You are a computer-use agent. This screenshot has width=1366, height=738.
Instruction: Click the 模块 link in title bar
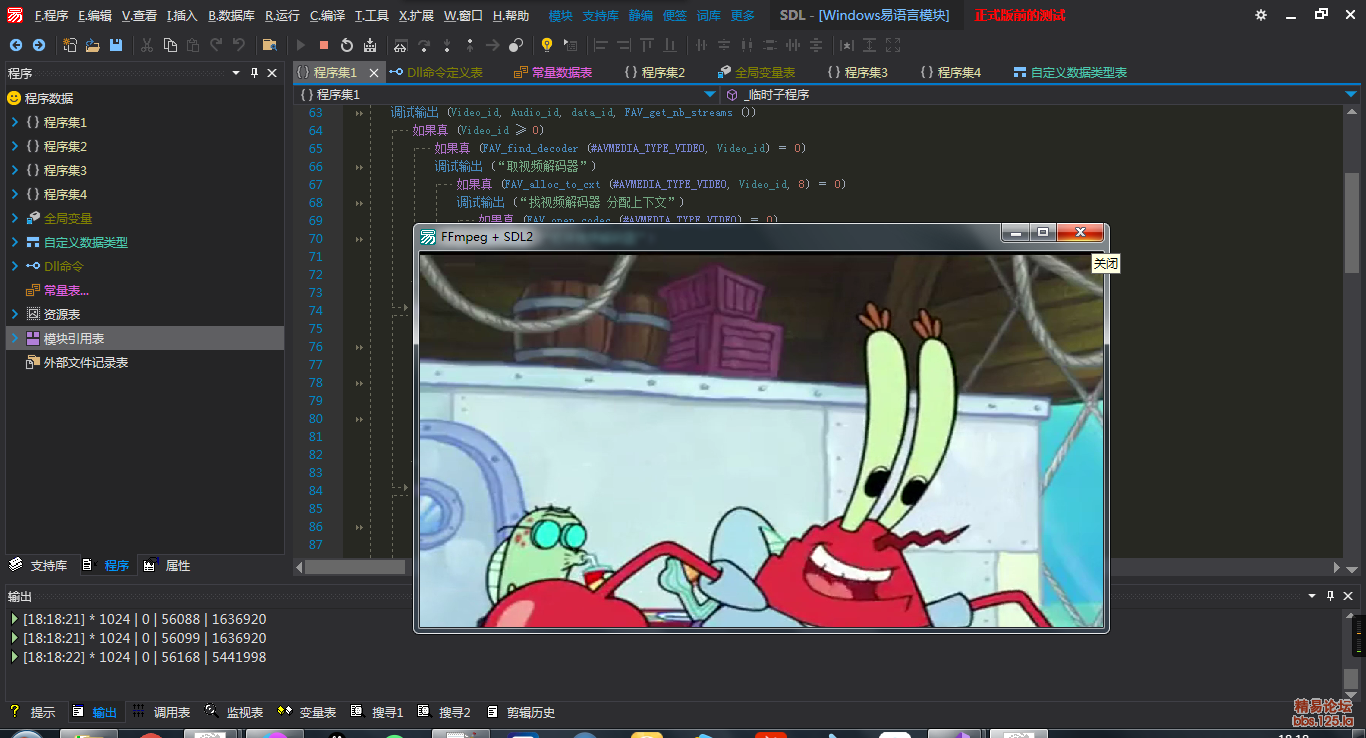tap(561, 15)
